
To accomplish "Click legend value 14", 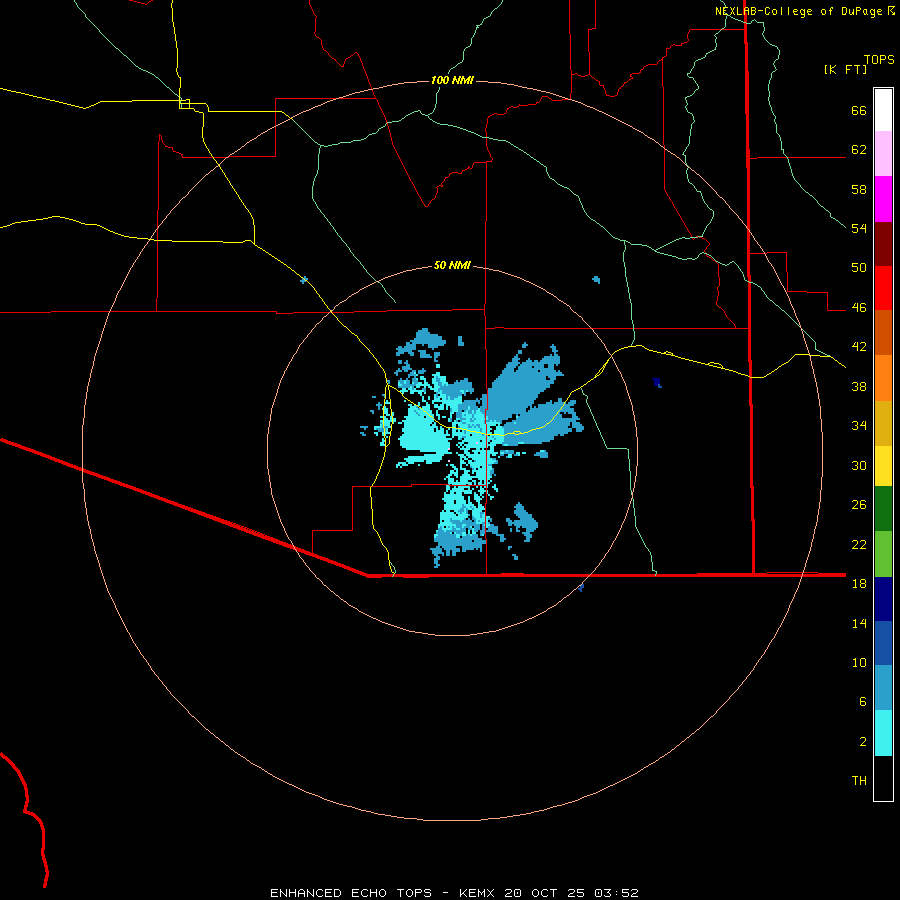I will click(x=859, y=623).
